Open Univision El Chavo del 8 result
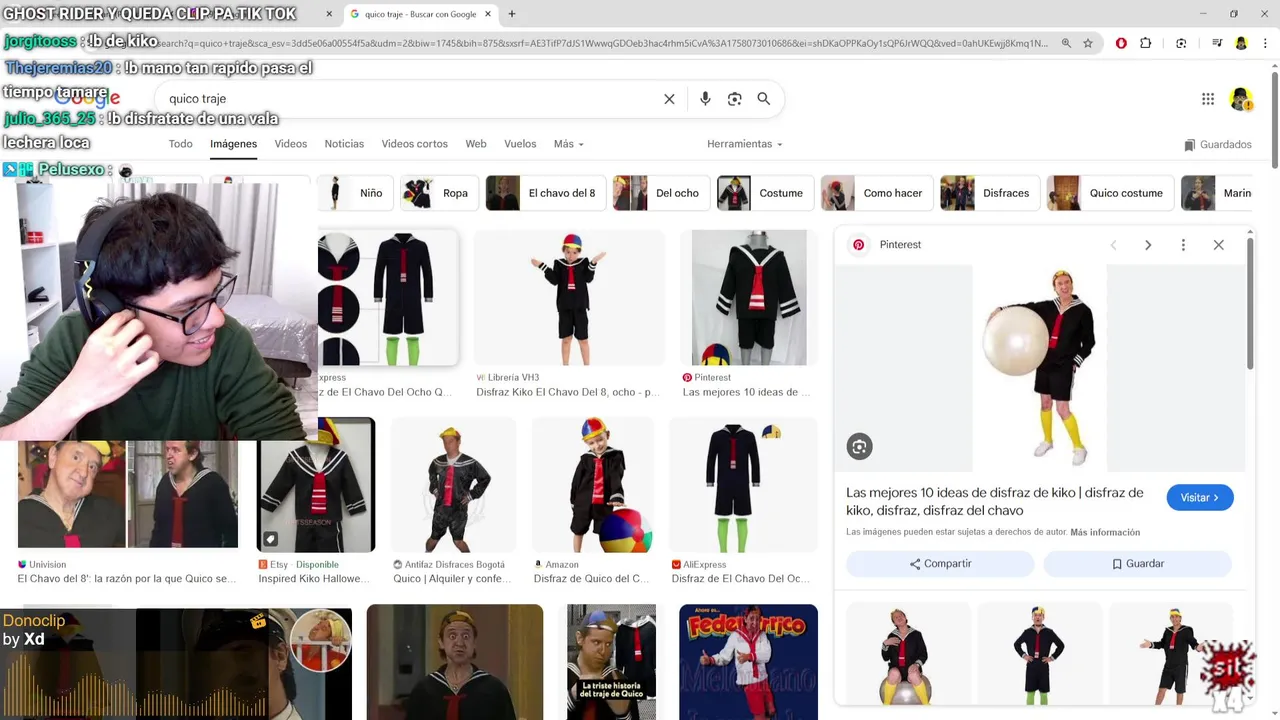 (128, 495)
